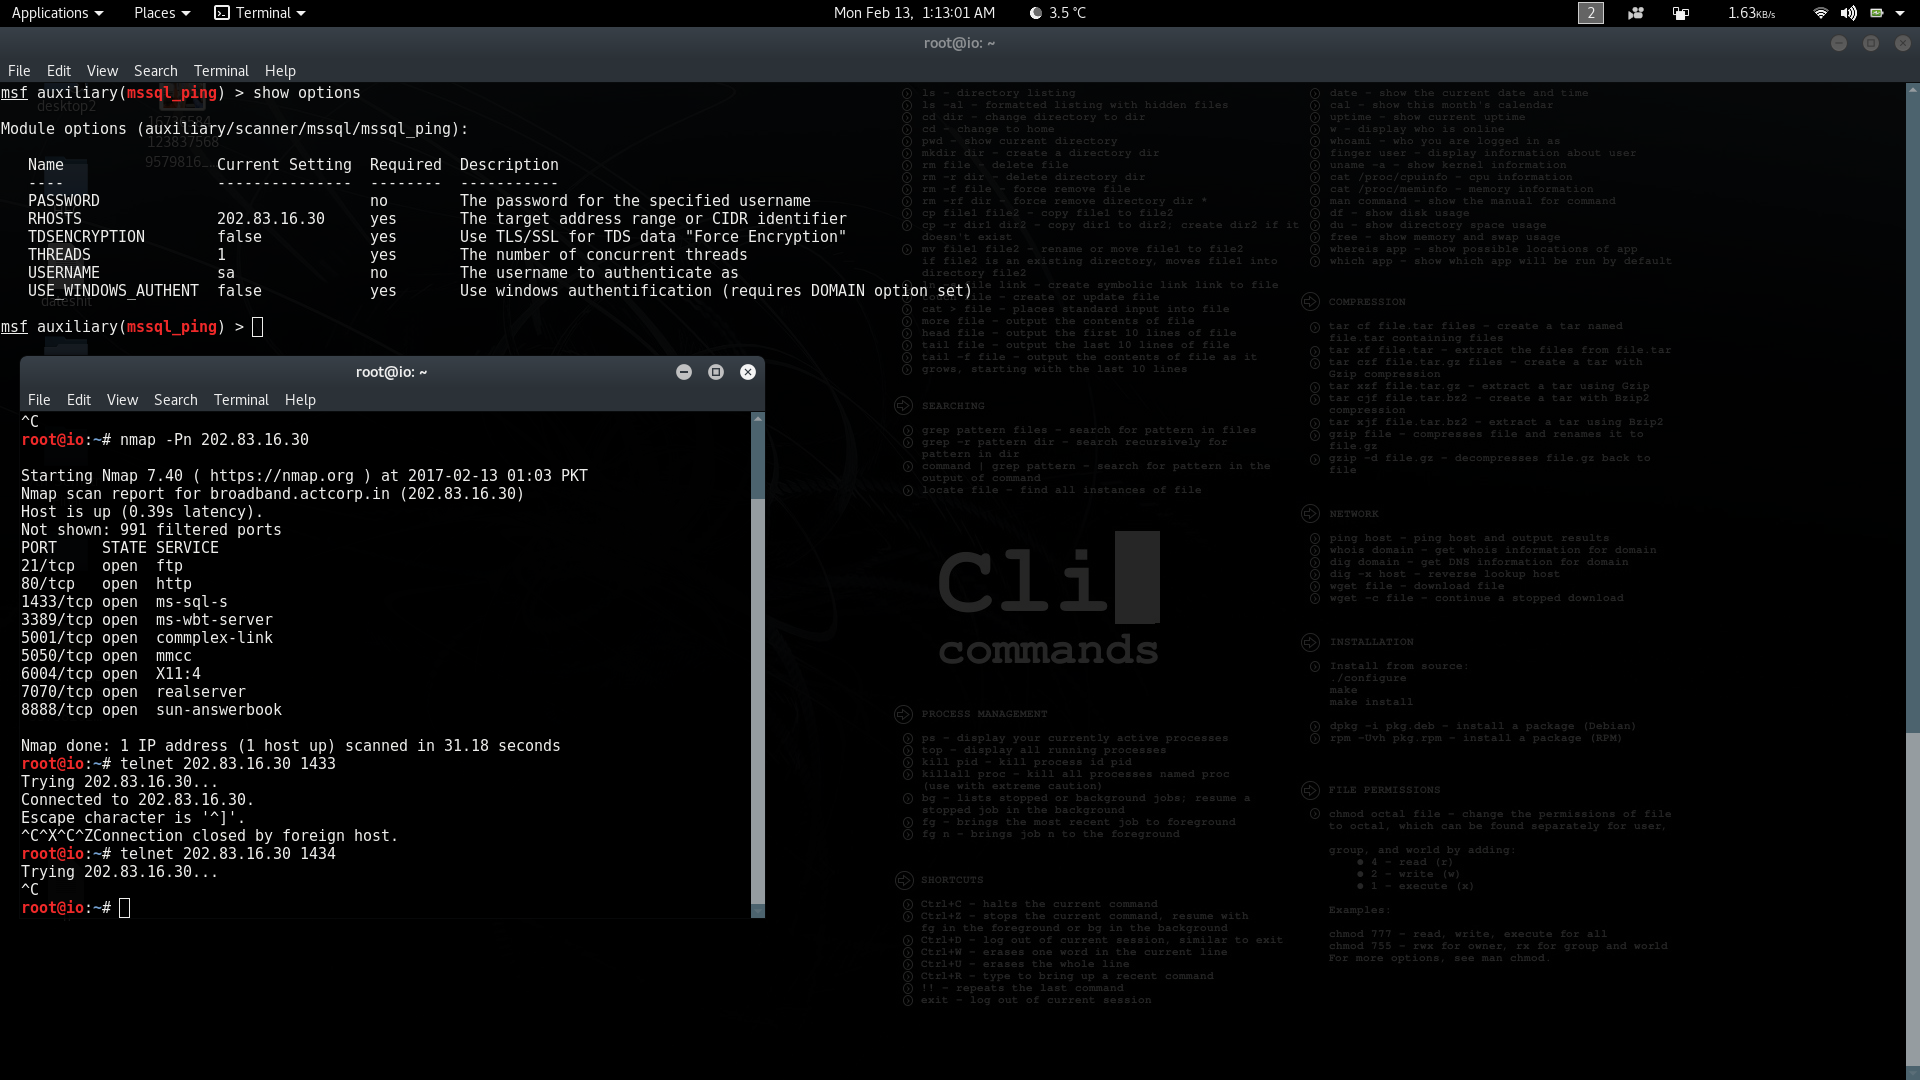Click the 'PASSWORD' option row name

(x=64, y=201)
